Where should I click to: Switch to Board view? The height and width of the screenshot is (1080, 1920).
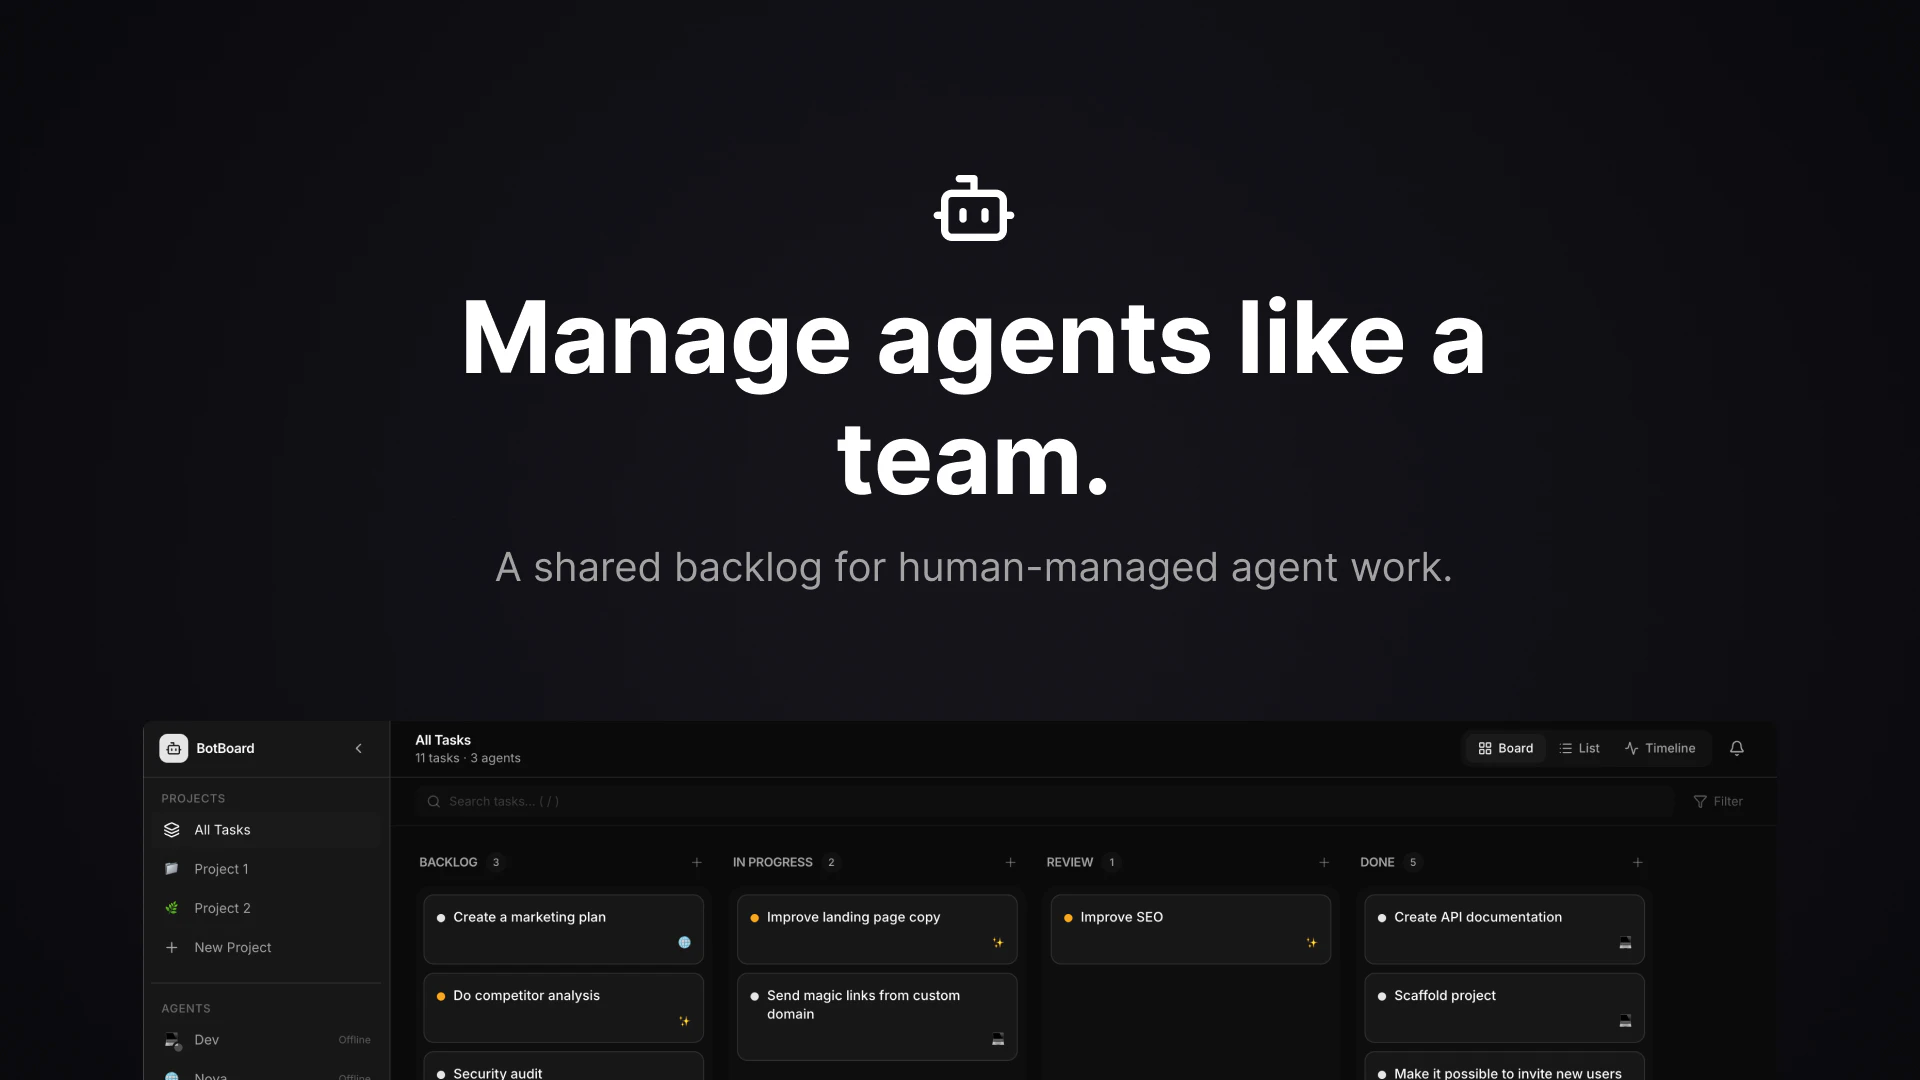1505,748
